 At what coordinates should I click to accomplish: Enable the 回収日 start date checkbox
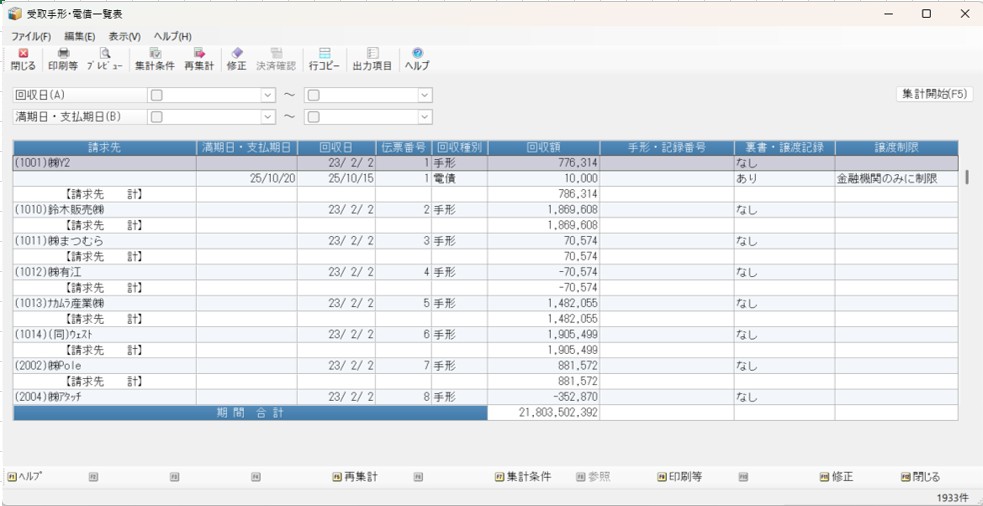click(156, 95)
